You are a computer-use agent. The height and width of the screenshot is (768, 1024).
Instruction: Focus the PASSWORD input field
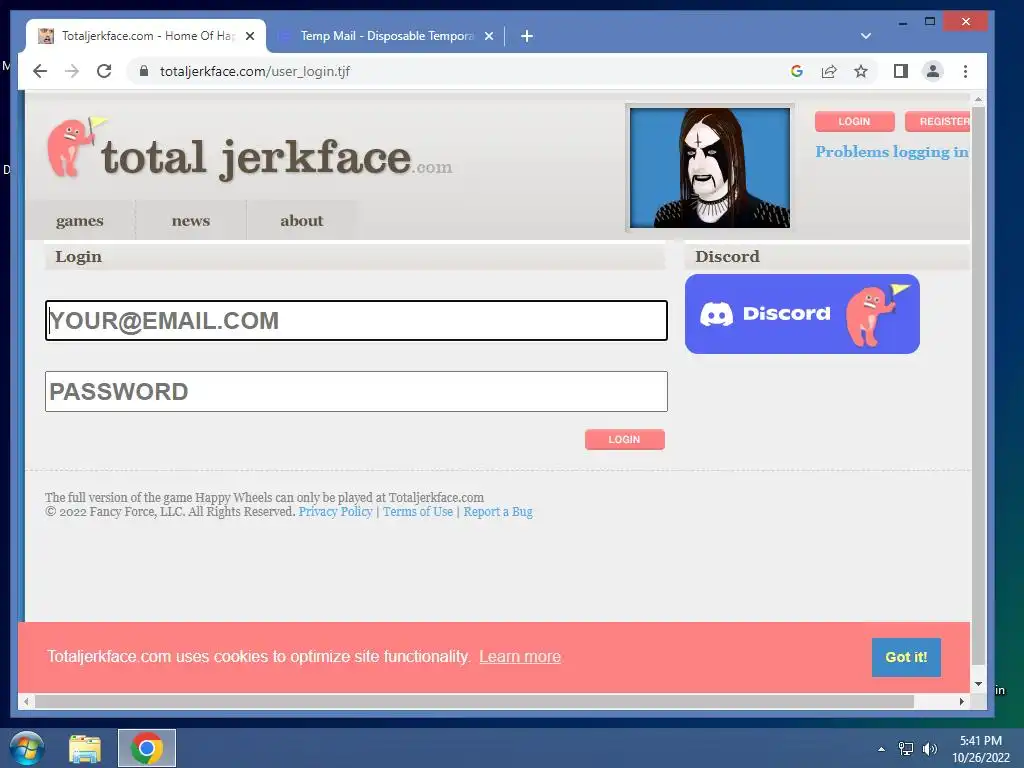coord(357,392)
